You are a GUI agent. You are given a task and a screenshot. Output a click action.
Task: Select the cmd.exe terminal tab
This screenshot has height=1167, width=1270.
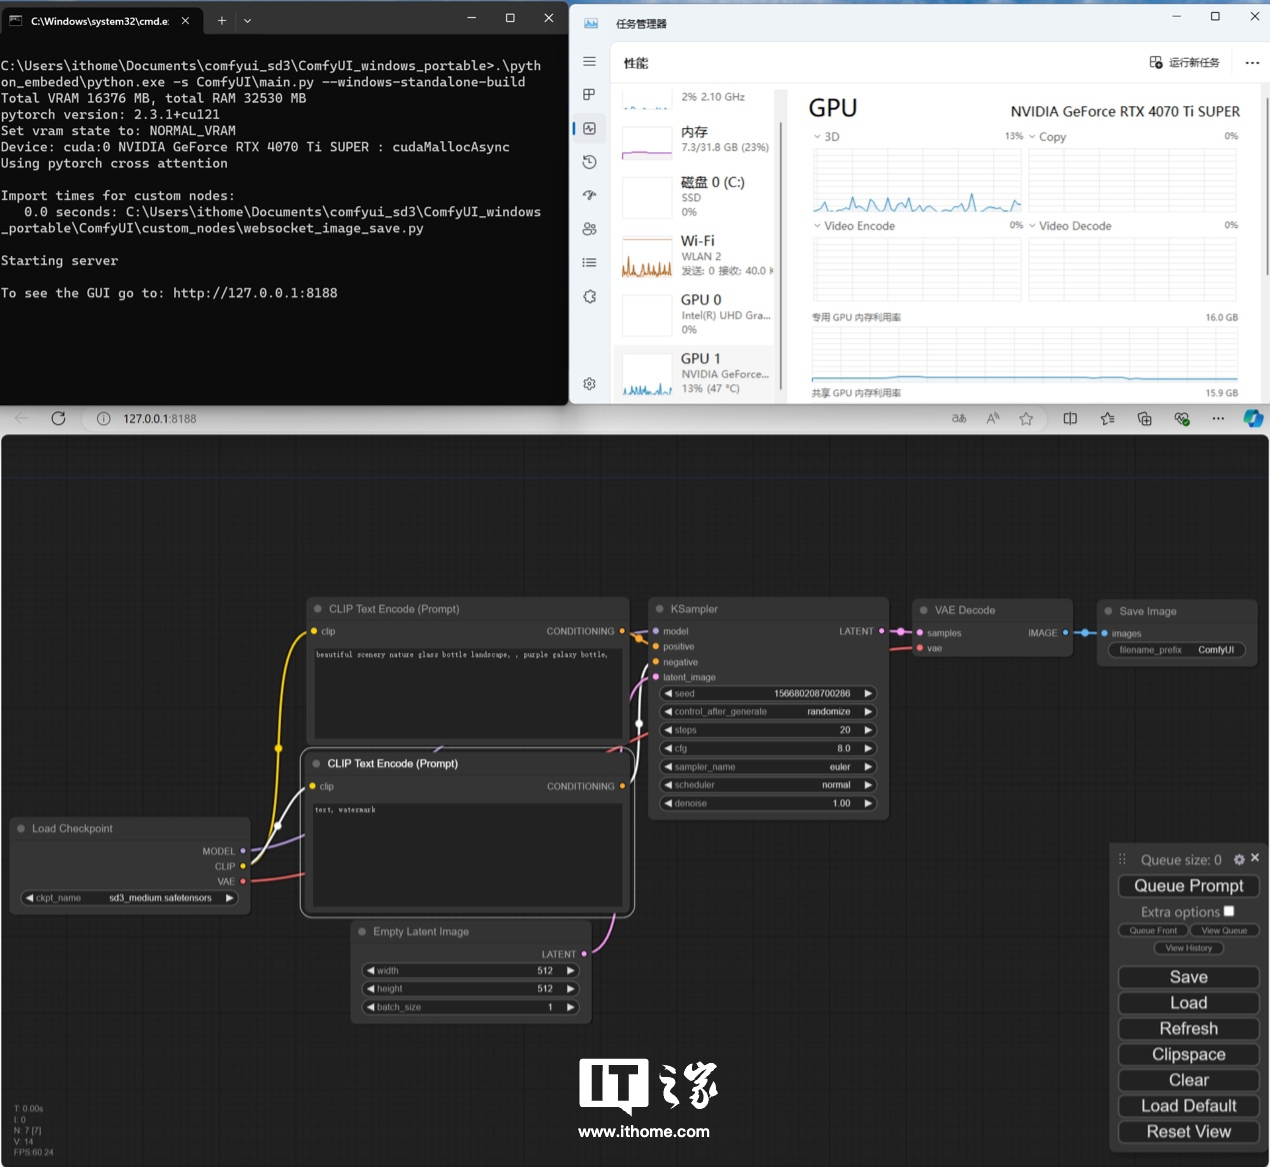(95, 19)
